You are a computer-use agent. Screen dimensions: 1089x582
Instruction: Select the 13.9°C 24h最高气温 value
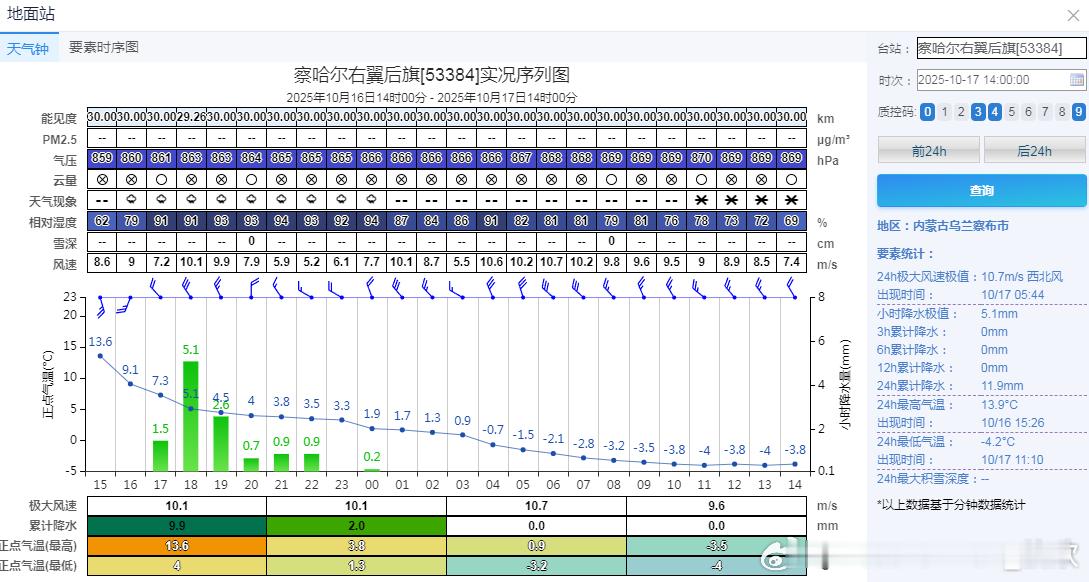999,405
